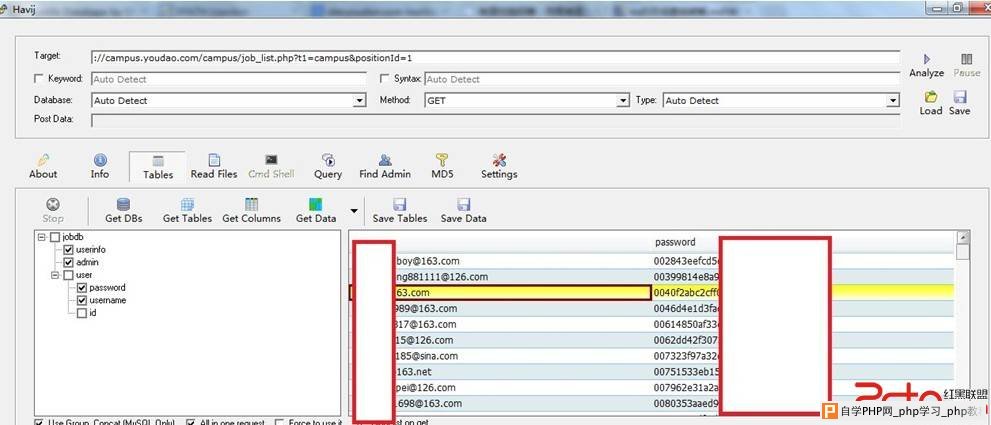This screenshot has width=991, height=425.
Task: Select the row ending in 989@163.com
Action: (651, 309)
